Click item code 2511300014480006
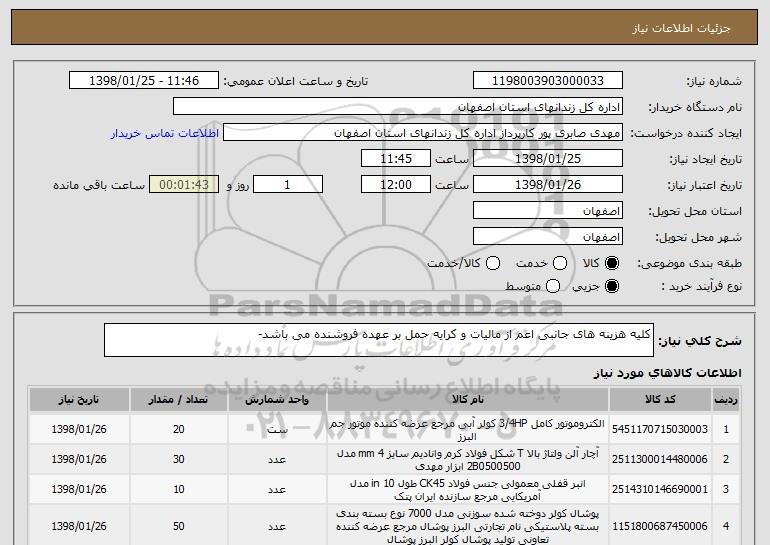 click(x=660, y=459)
